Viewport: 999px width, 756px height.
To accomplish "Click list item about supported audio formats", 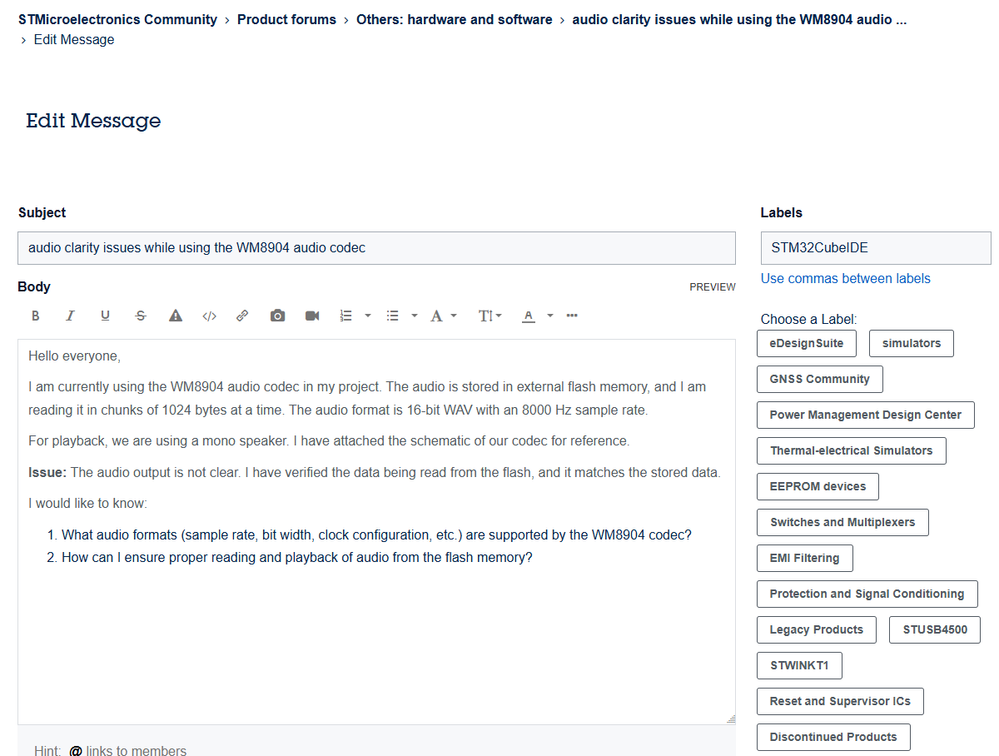I will point(377,535).
